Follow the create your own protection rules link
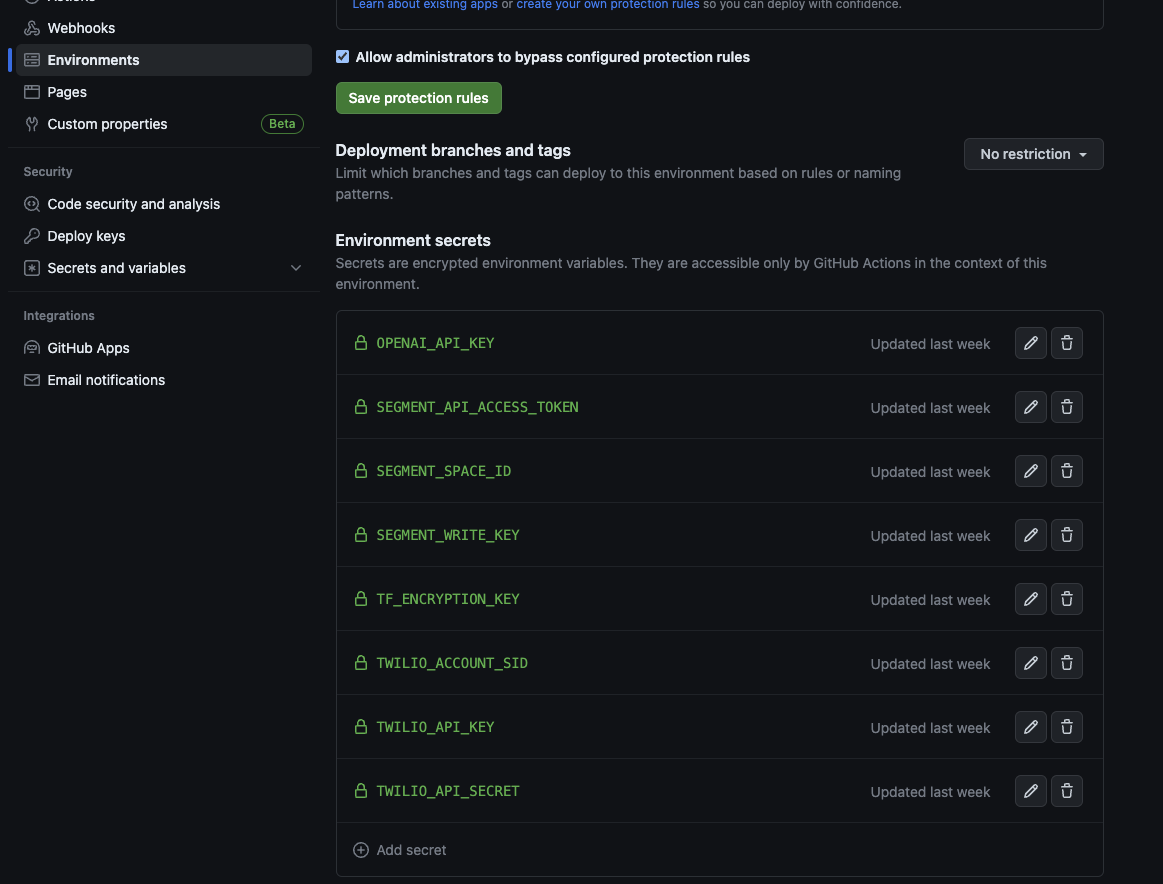Screen dimensions: 1163x884 [608, 5]
